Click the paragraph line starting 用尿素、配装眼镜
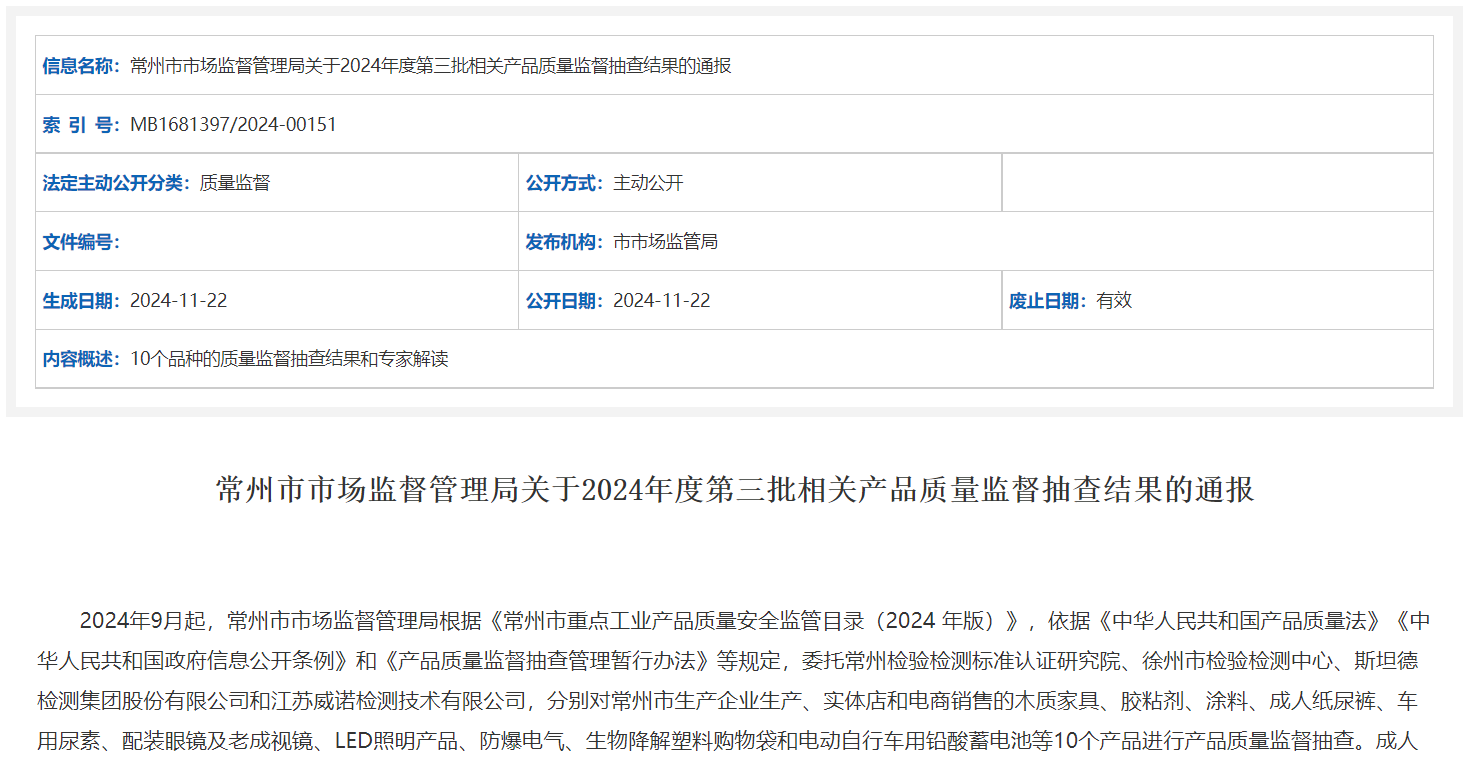Viewport: 1472px width, 765px height. coord(728,742)
